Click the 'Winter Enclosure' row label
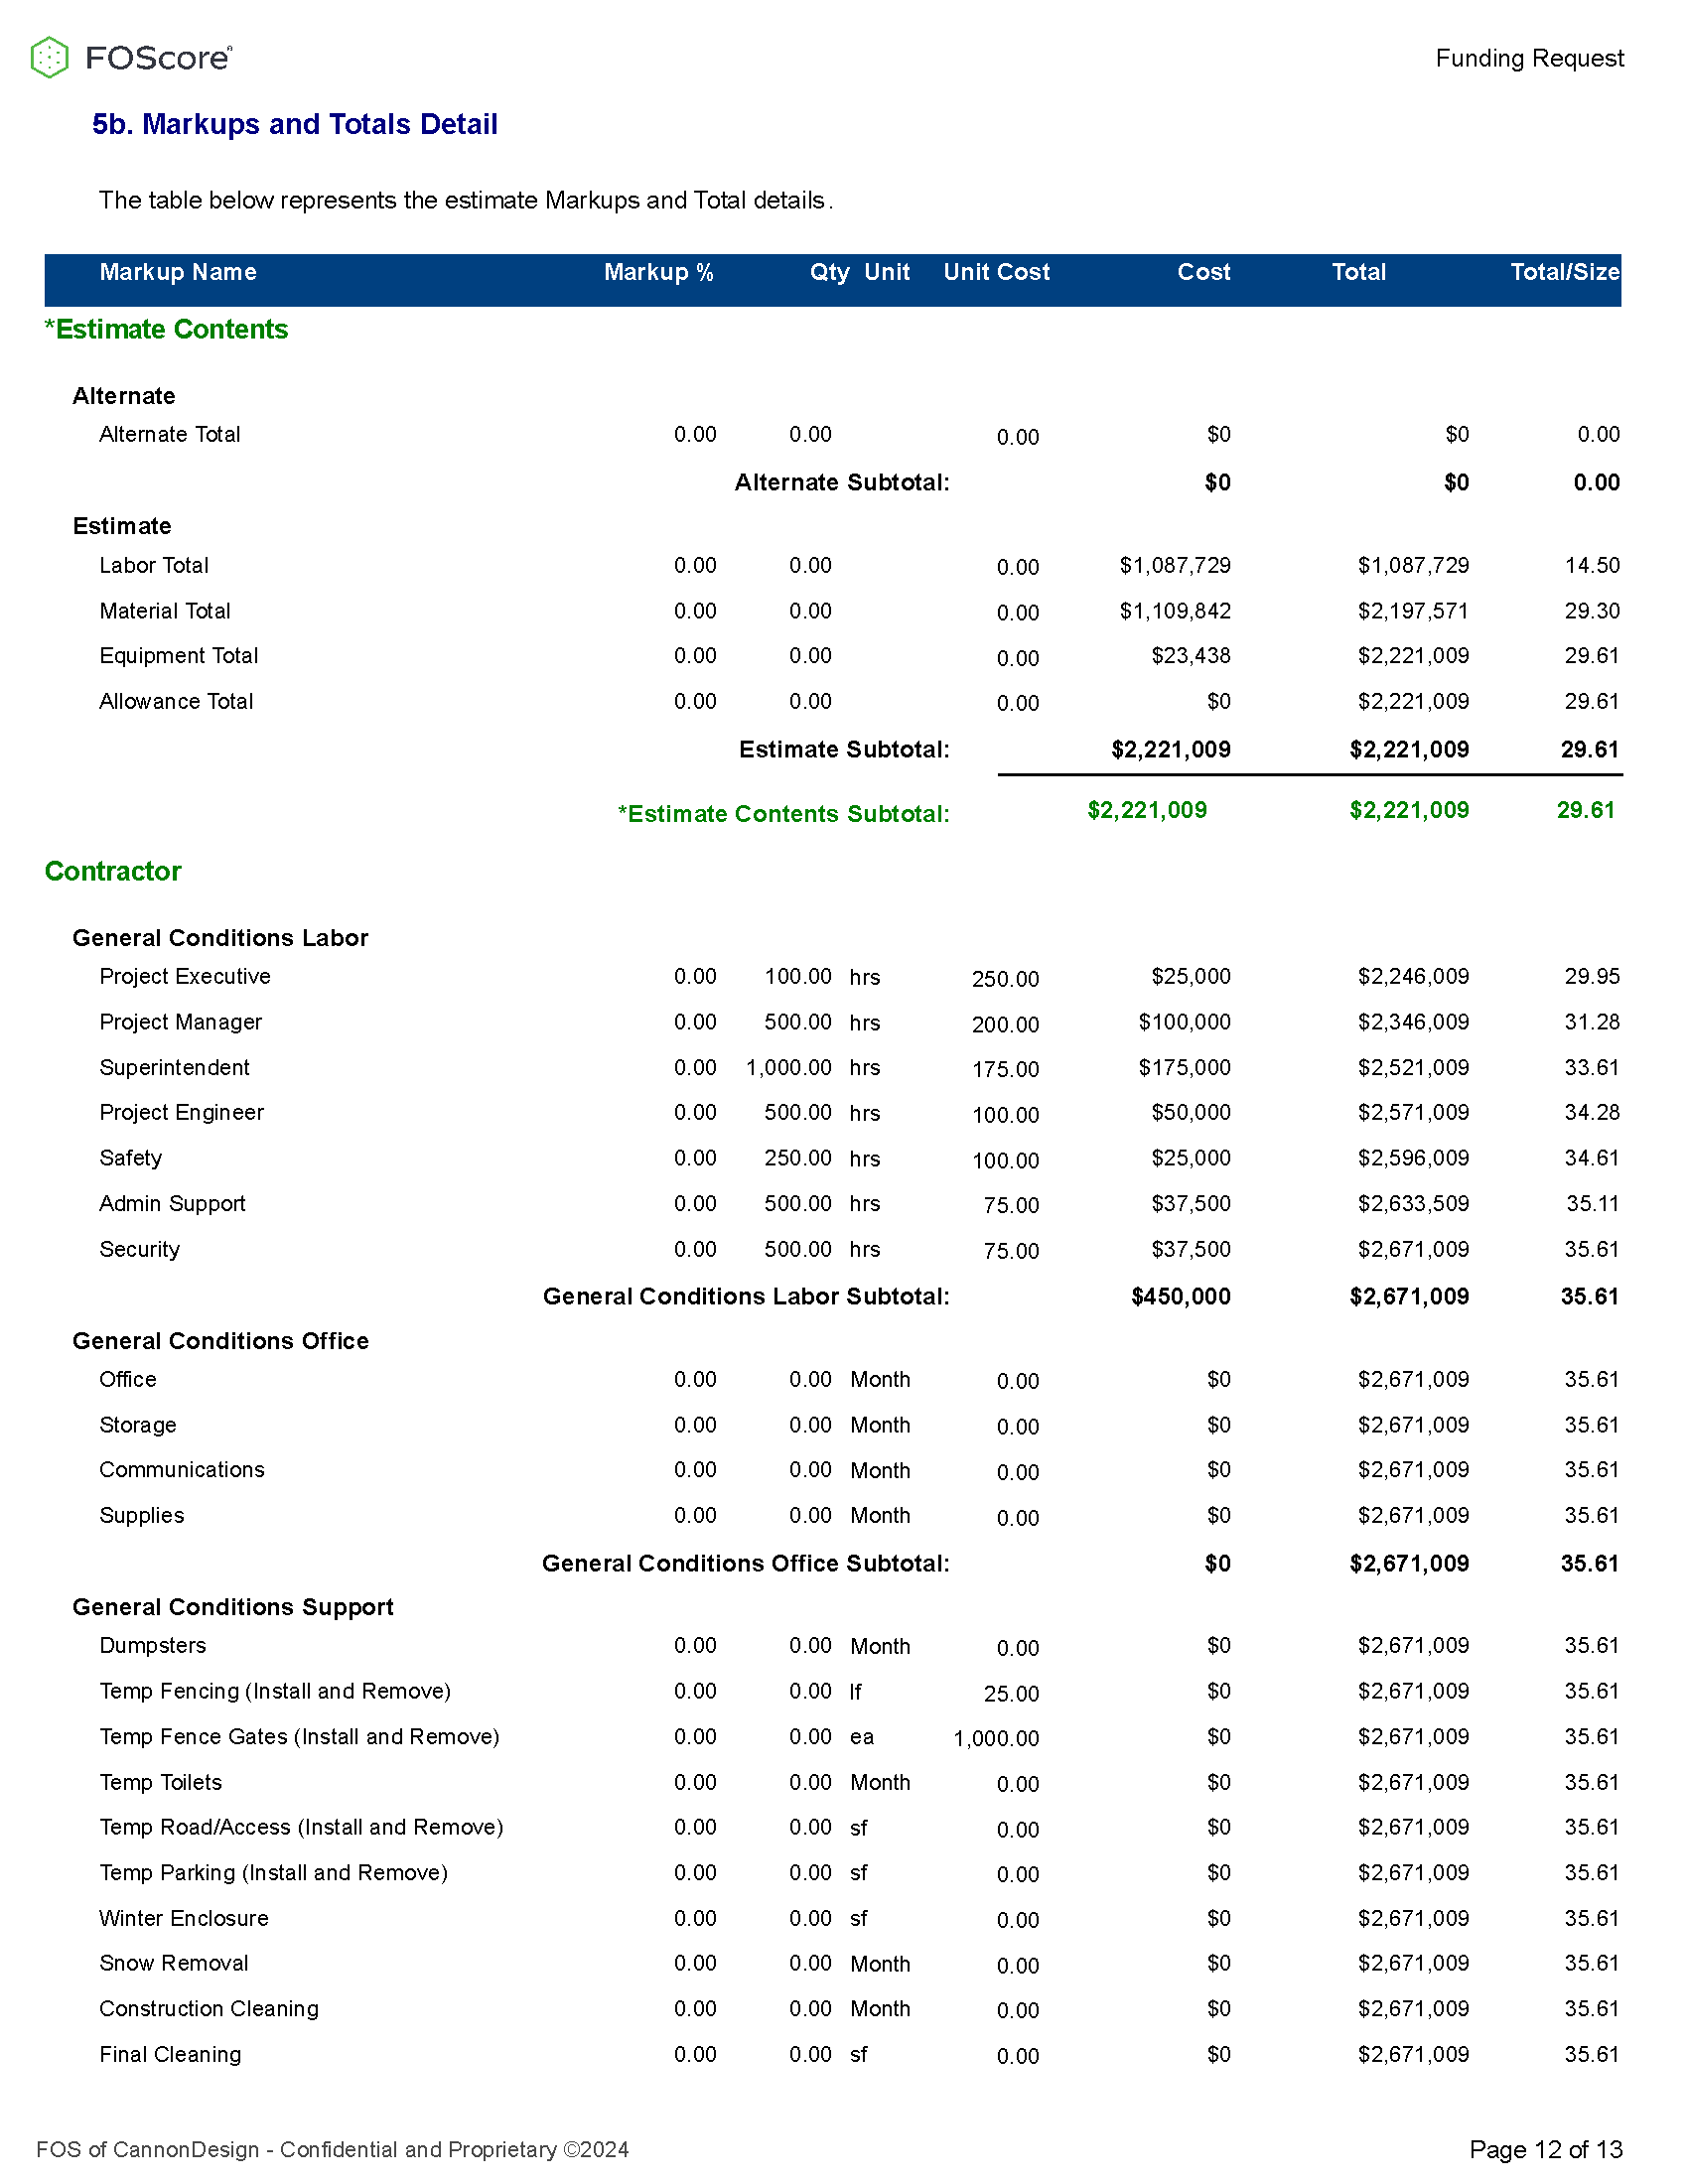The image size is (1688, 2184). tap(184, 1918)
